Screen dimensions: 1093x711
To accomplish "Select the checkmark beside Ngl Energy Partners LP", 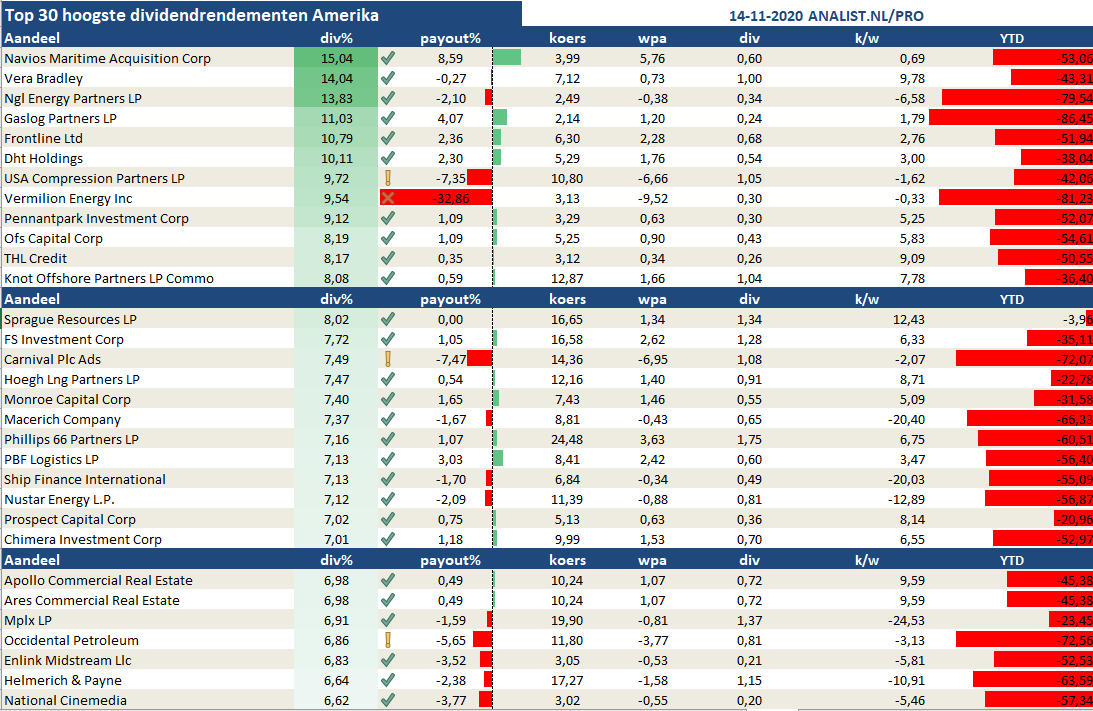I will (x=388, y=98).
